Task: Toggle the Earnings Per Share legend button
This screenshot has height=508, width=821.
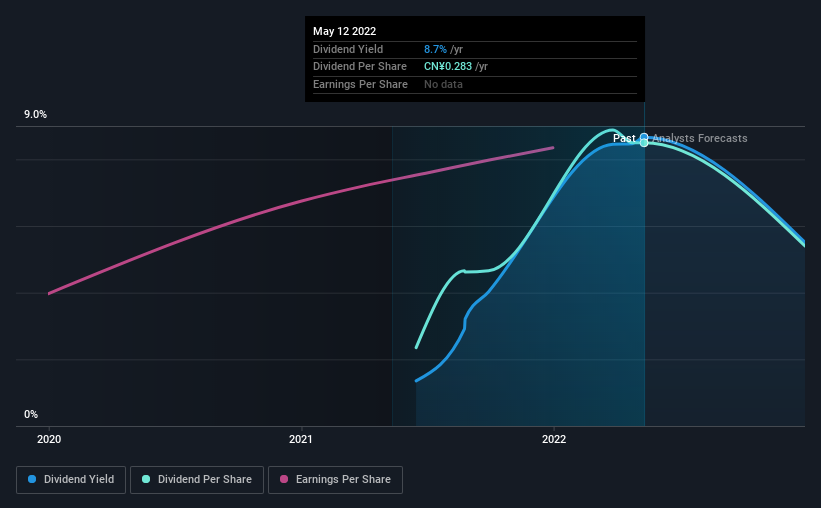Action: [x=335, y=480]
